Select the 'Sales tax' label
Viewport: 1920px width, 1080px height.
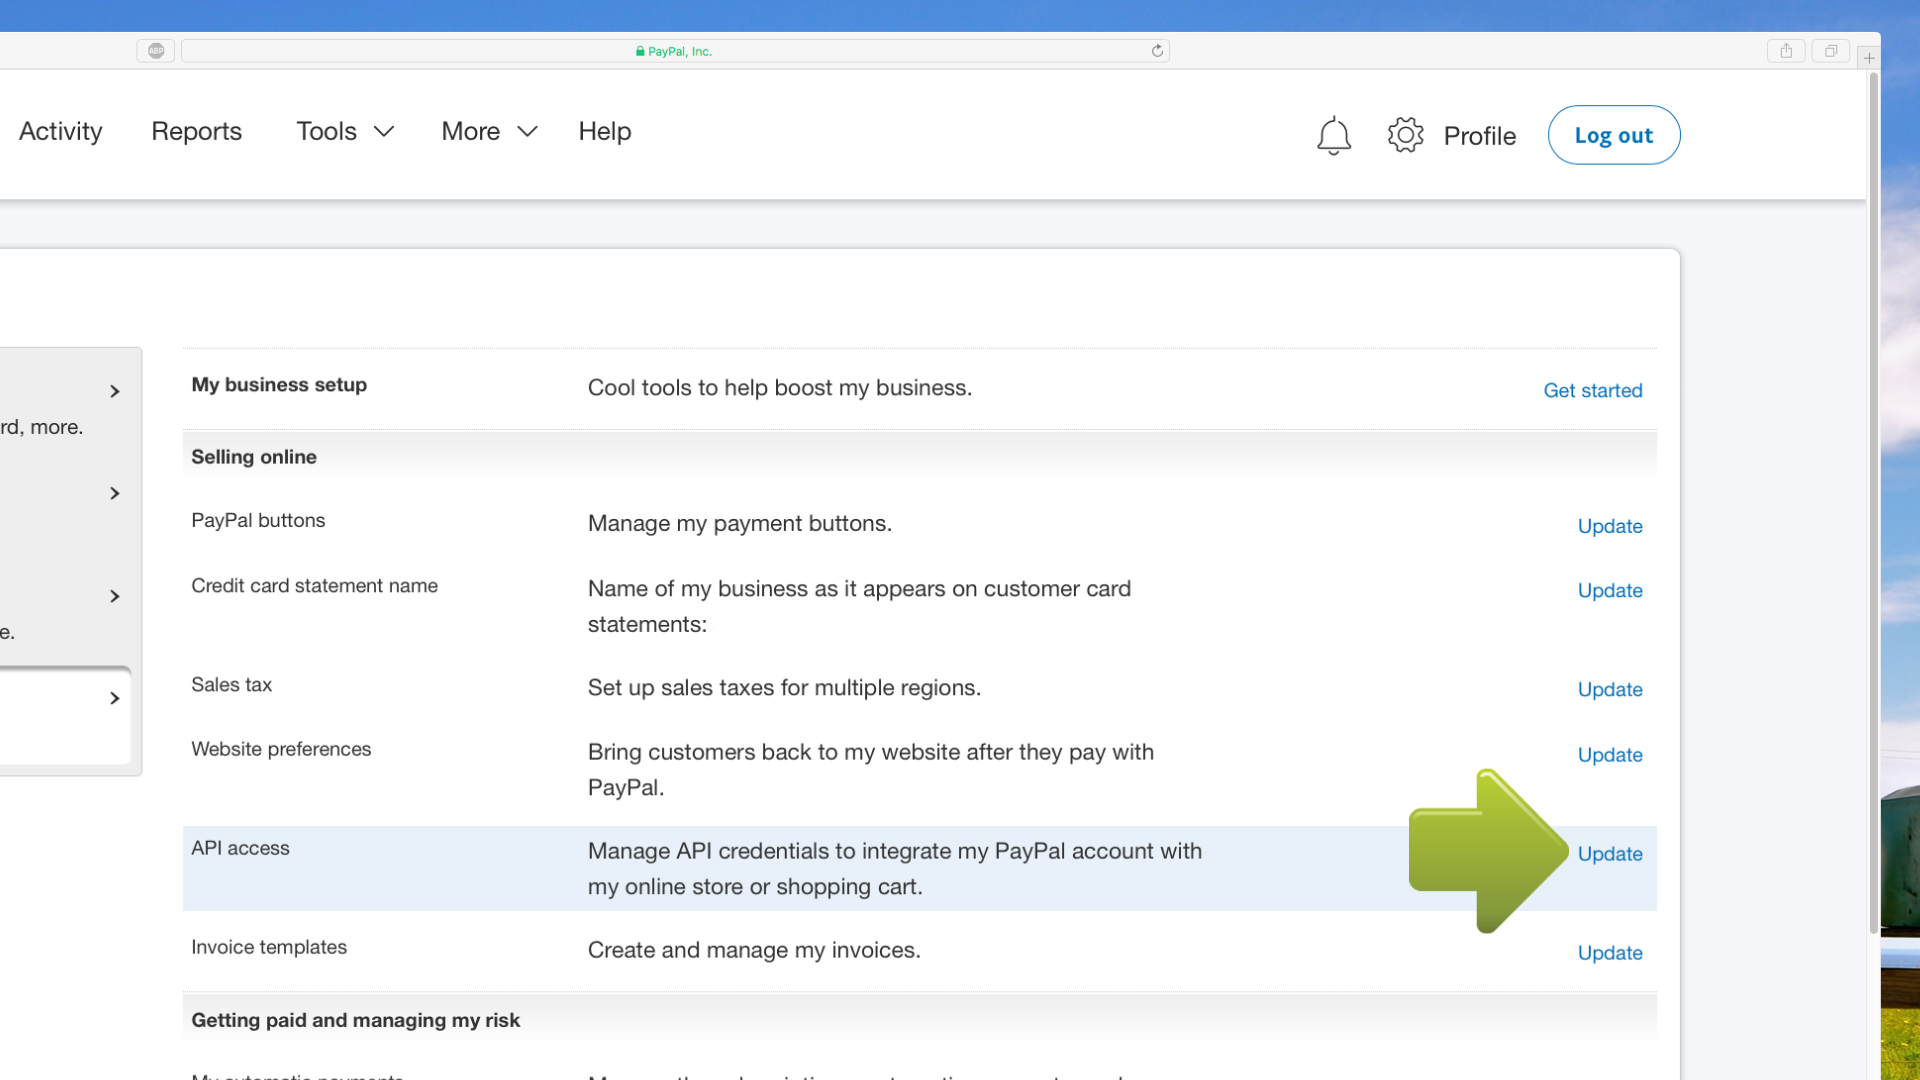pos(231,684)
